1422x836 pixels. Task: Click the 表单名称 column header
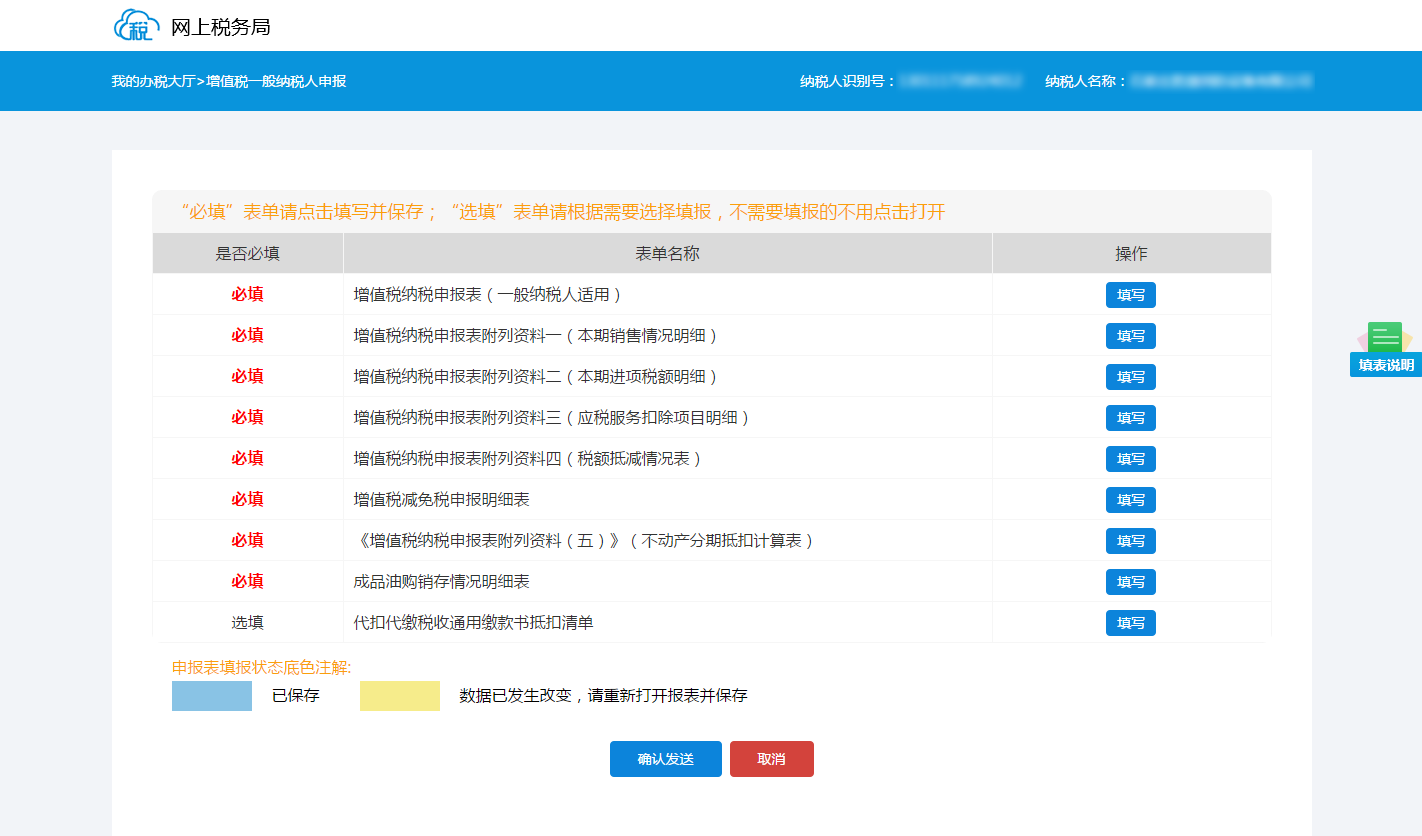667,254
